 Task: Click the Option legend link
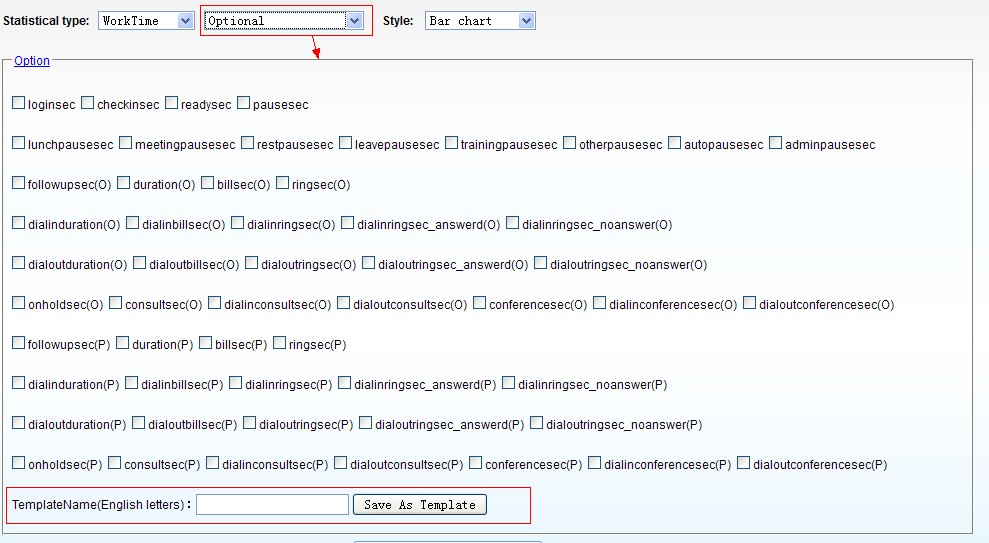pos(32,61)
